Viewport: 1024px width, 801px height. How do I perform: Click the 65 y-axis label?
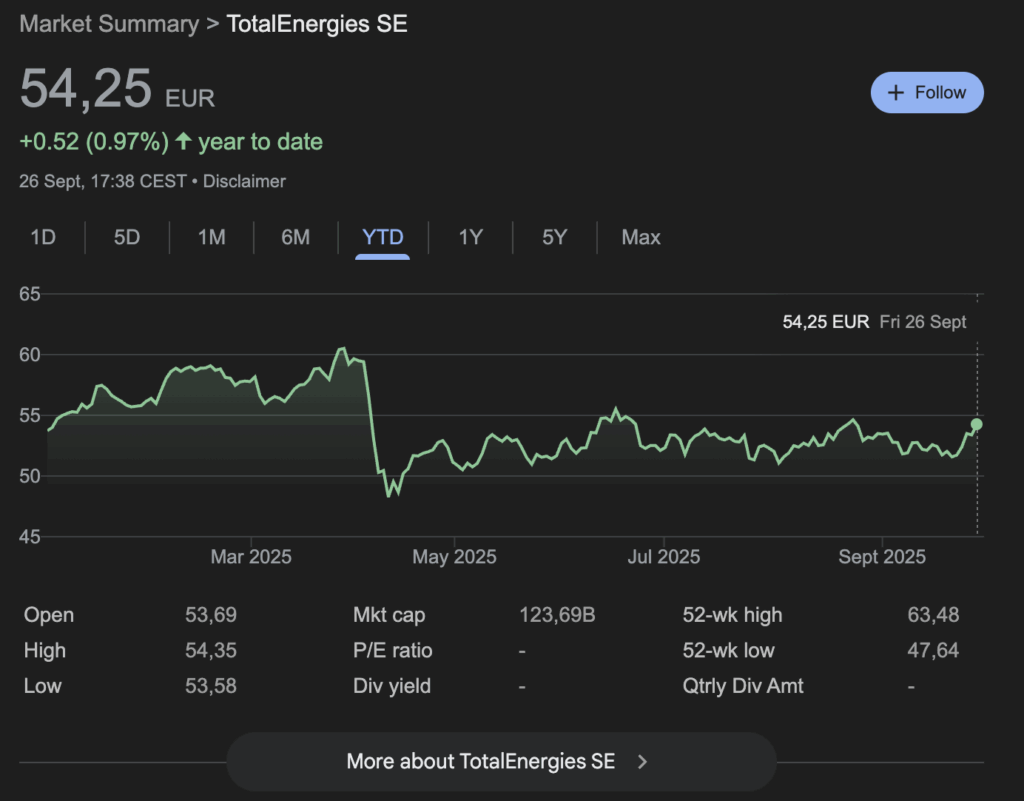(30, 294)
